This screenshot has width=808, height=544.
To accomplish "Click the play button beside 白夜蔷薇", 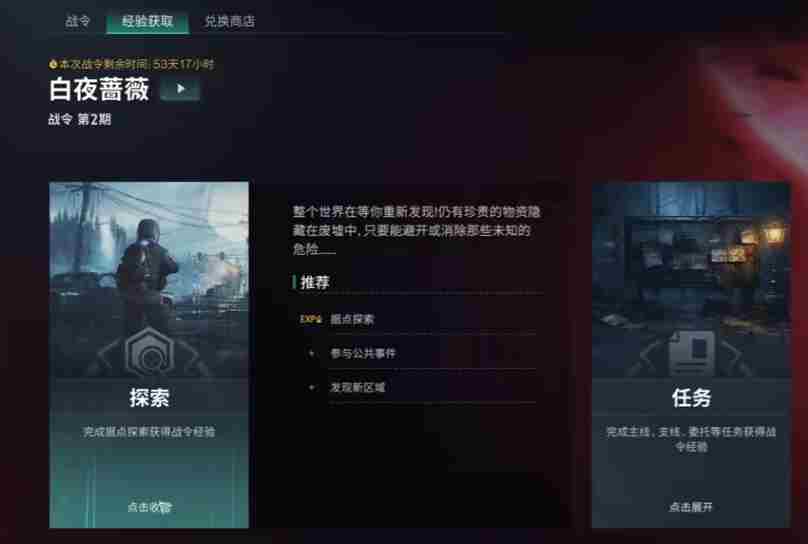I will coord(180,89).
